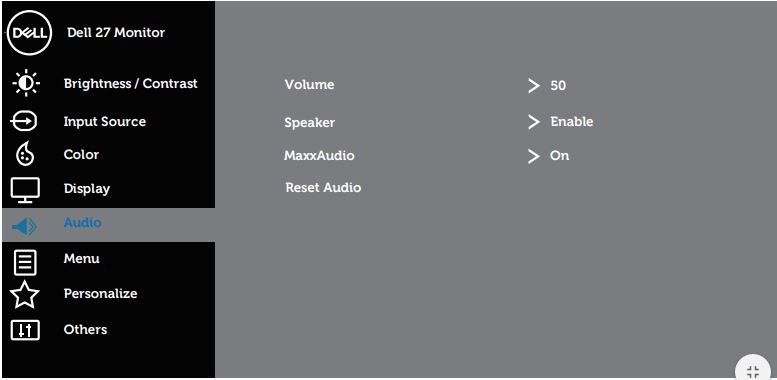Image resolution: width=777 pixels, height=380 pixels.
Task: Open the Menu list icon
Action: (x=25, y=262)
